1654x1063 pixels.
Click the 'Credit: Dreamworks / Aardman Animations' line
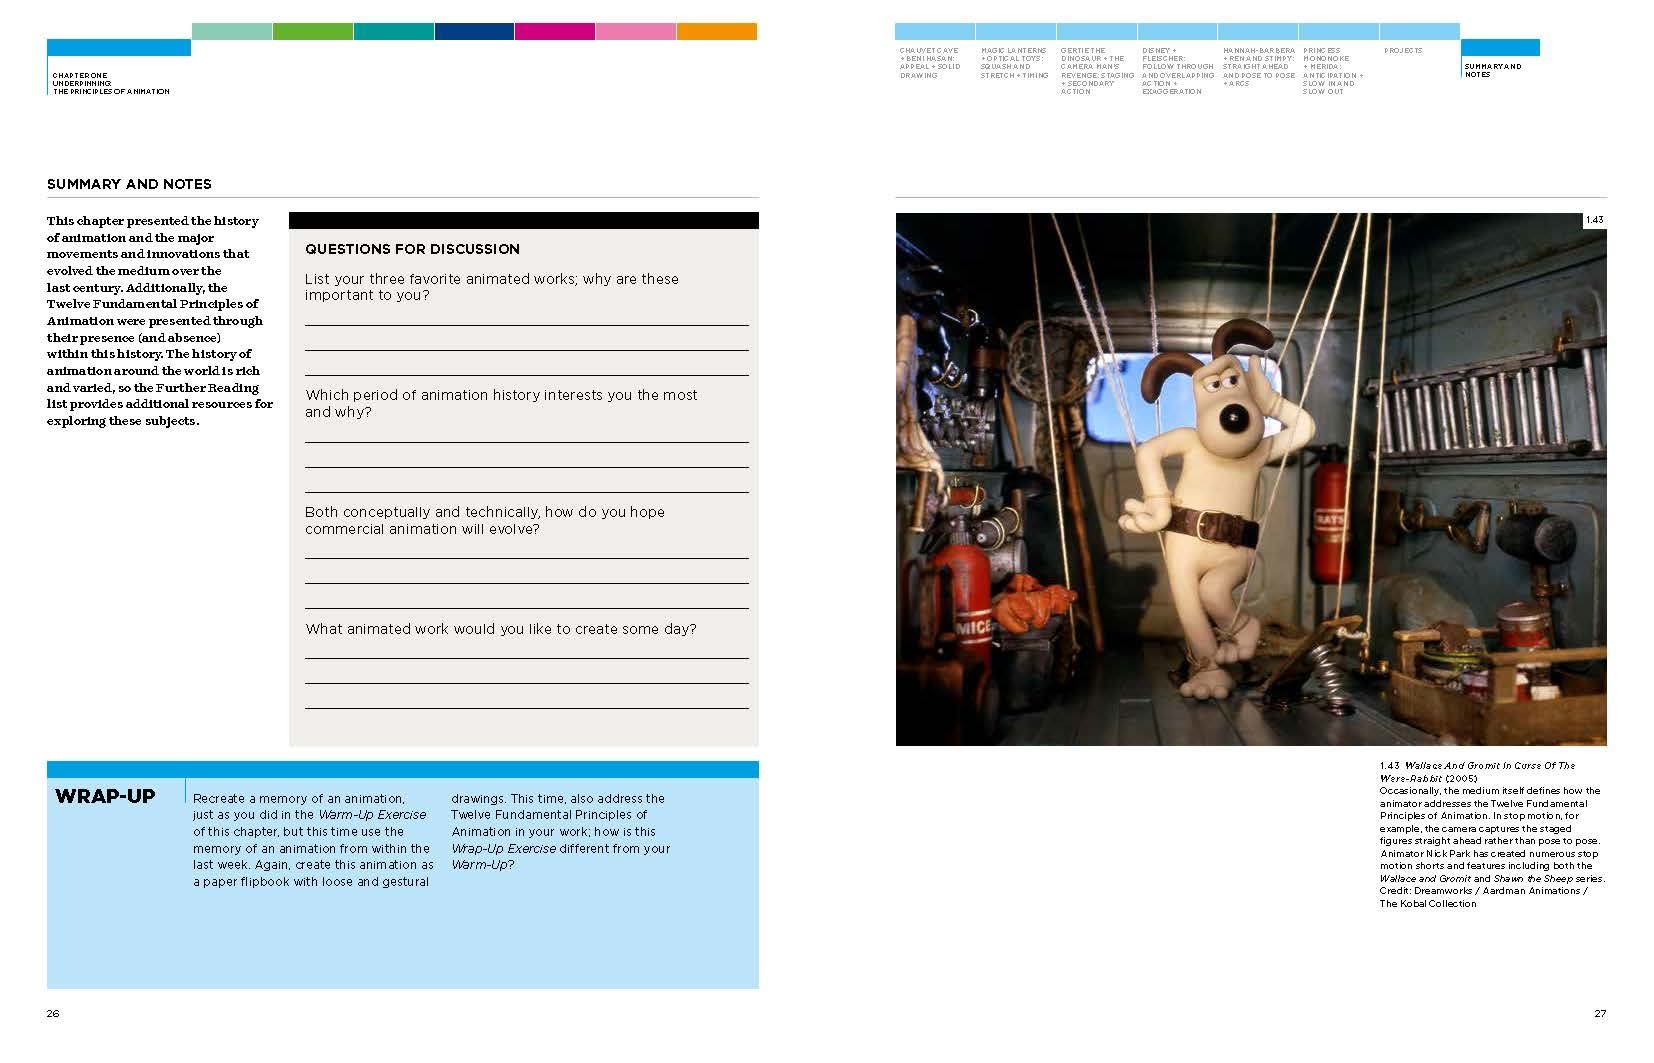click(1483, 891)
